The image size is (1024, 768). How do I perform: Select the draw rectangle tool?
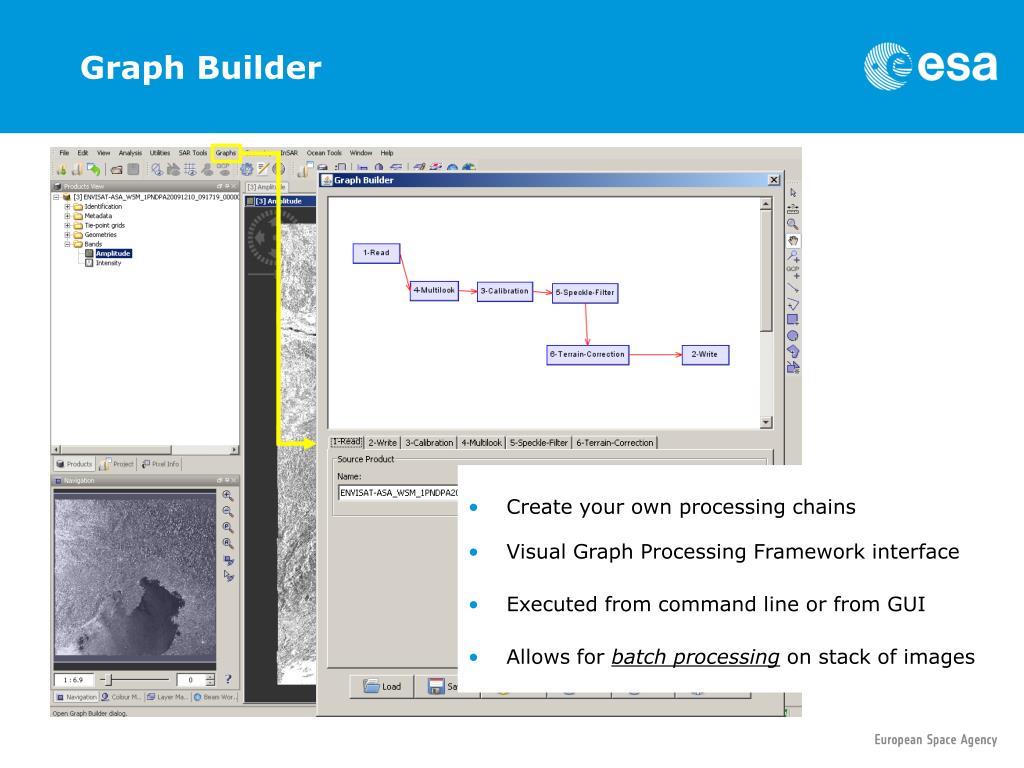pos(793,320)
